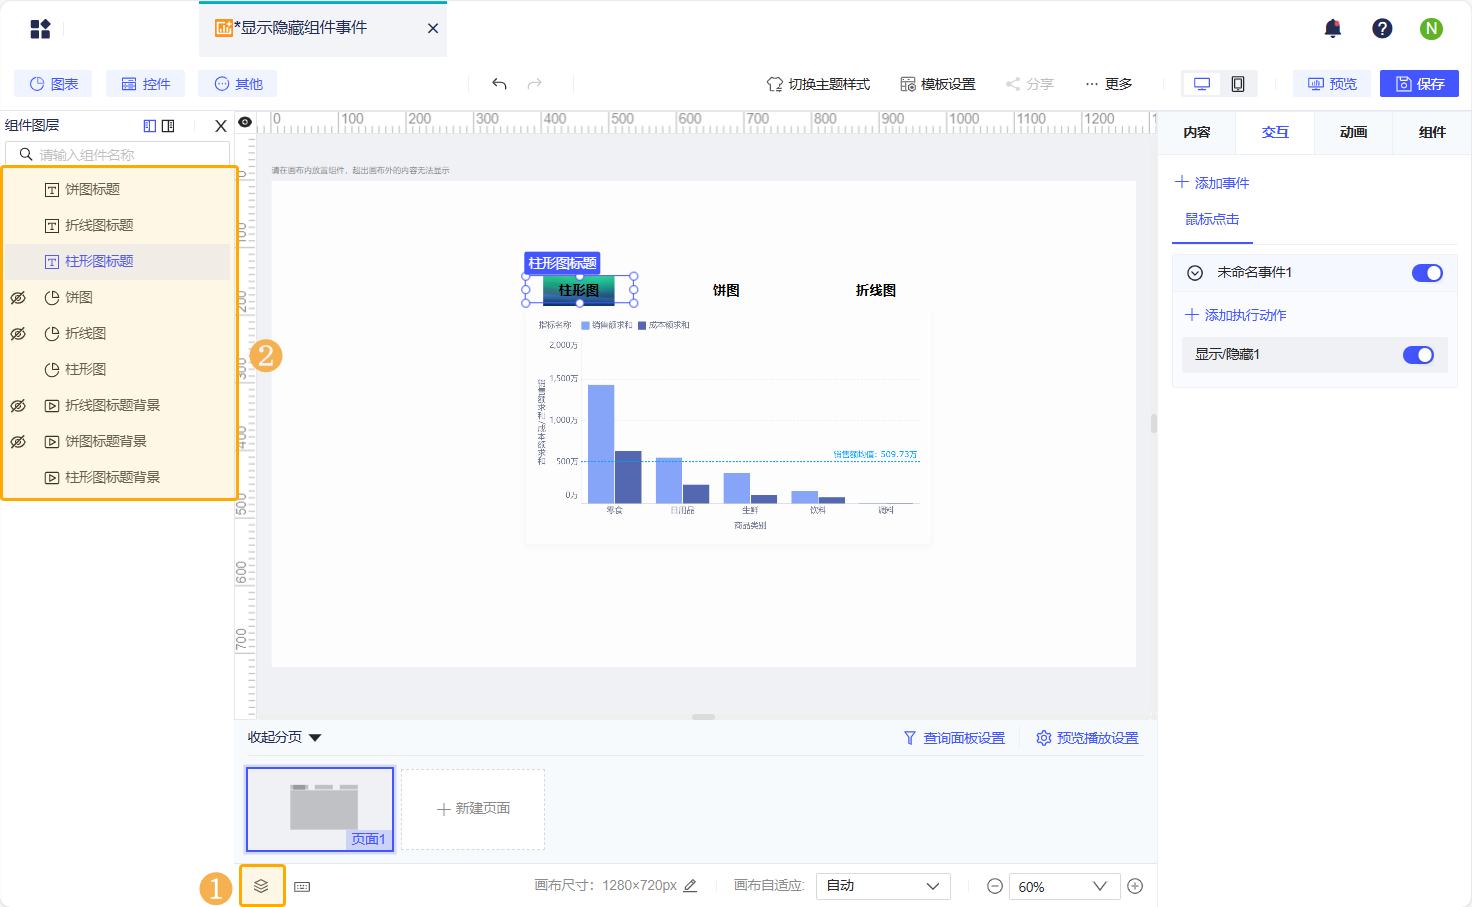Image resolution: width=1472 pixels, height=907 pixels.
Task: Collapse the 未命名事件1 event chevron
Action: click(x=1195, y=273)
